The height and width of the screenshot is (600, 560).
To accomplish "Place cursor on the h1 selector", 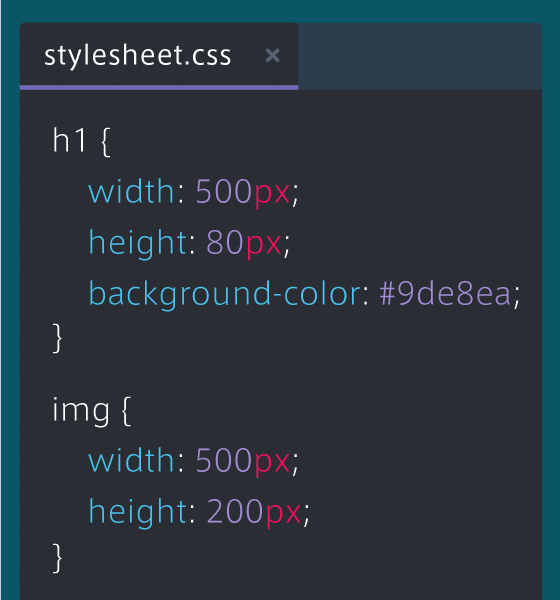I will [69, 140].
